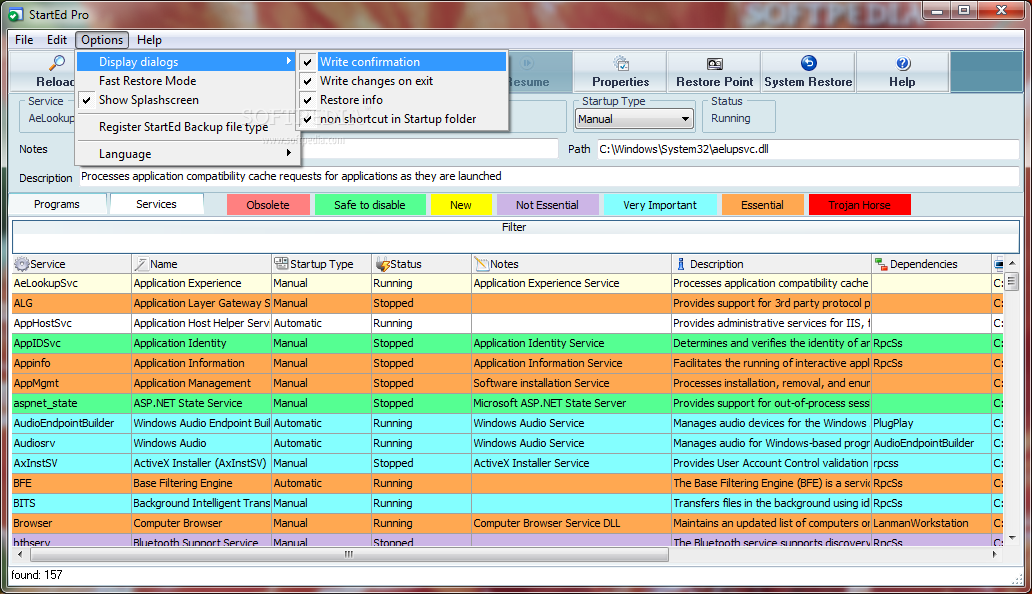Click the Not Essential purple swatch
The image size is (1032, 594).
tap(548, 205)
